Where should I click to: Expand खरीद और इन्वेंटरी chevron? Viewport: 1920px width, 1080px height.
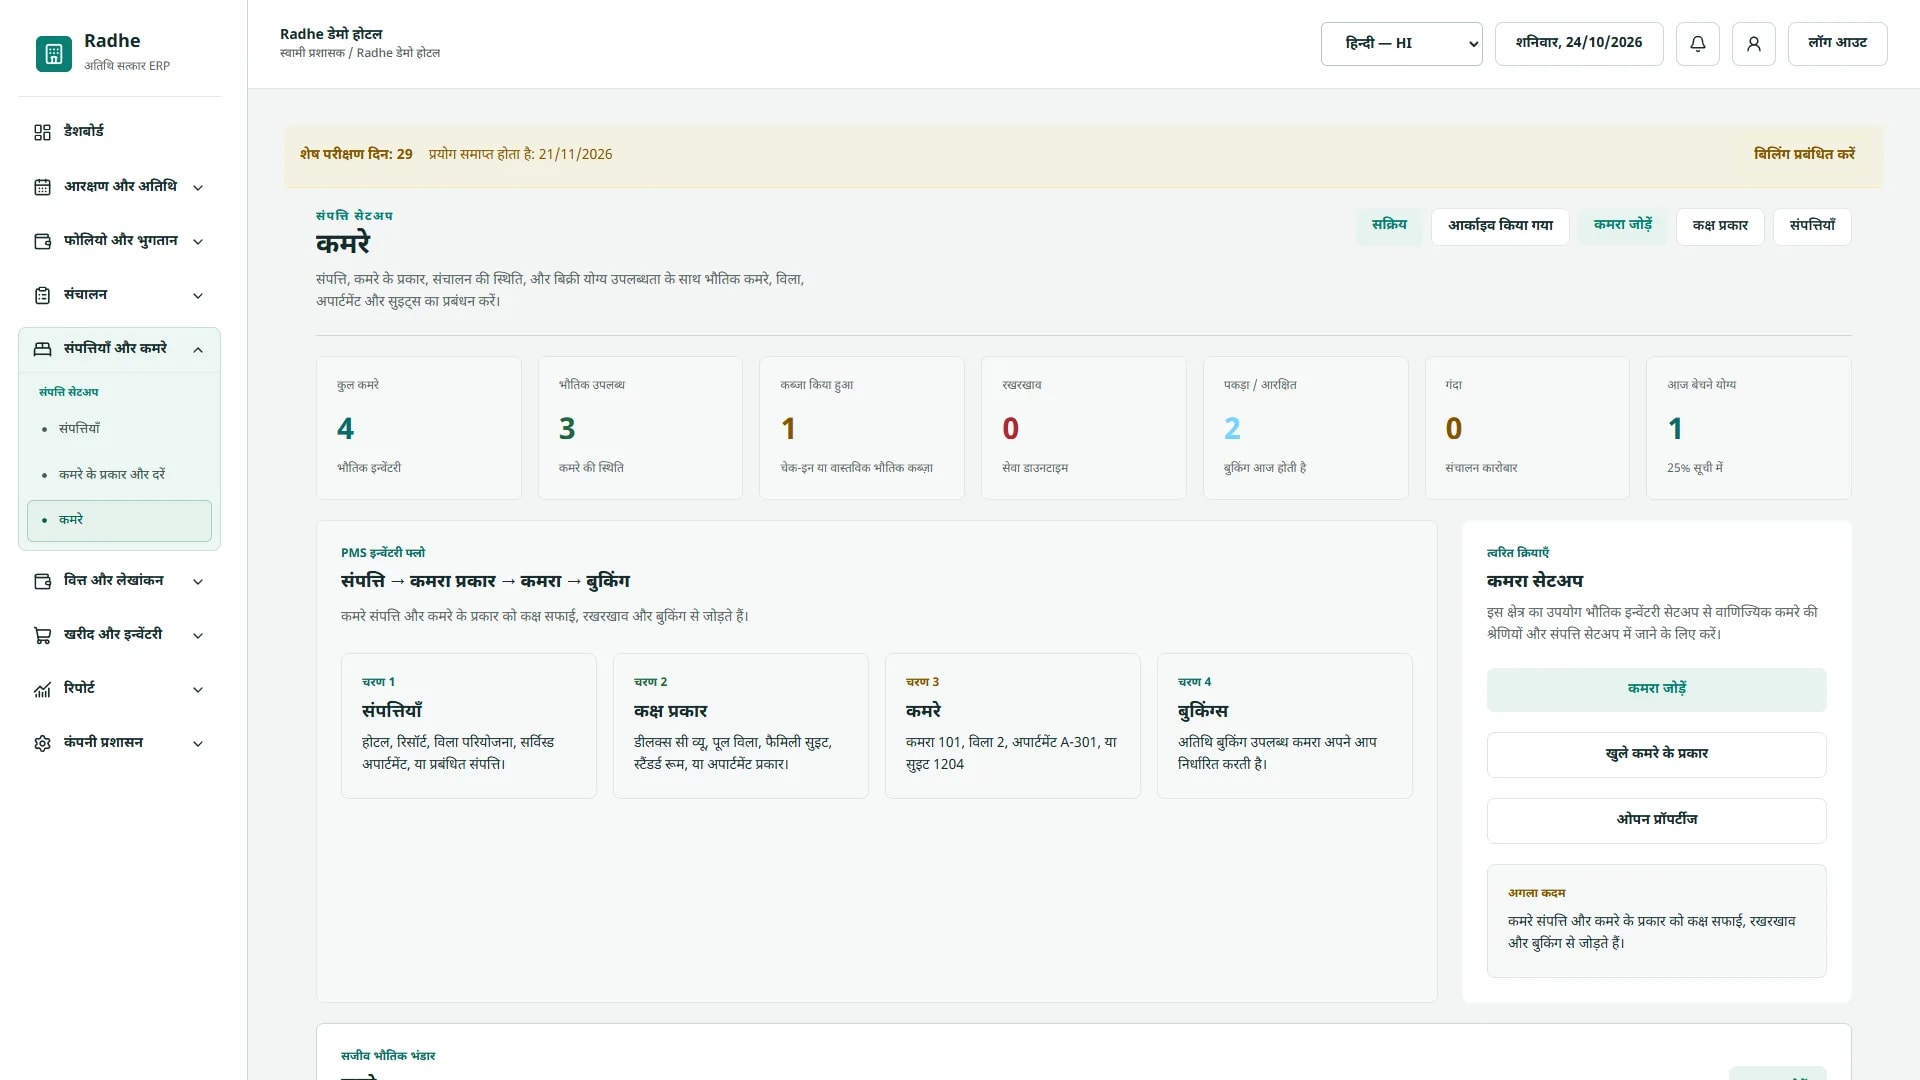point(198,635)
